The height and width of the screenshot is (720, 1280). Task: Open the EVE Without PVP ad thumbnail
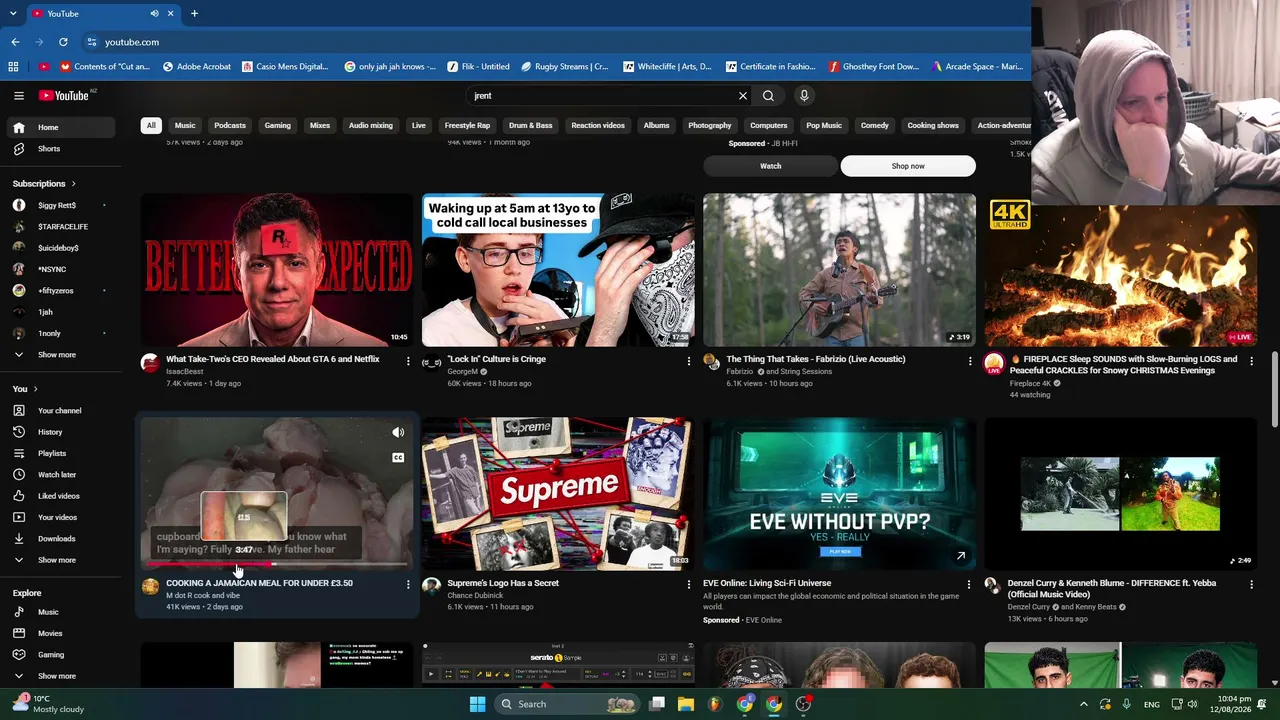(x=839, y=493)
